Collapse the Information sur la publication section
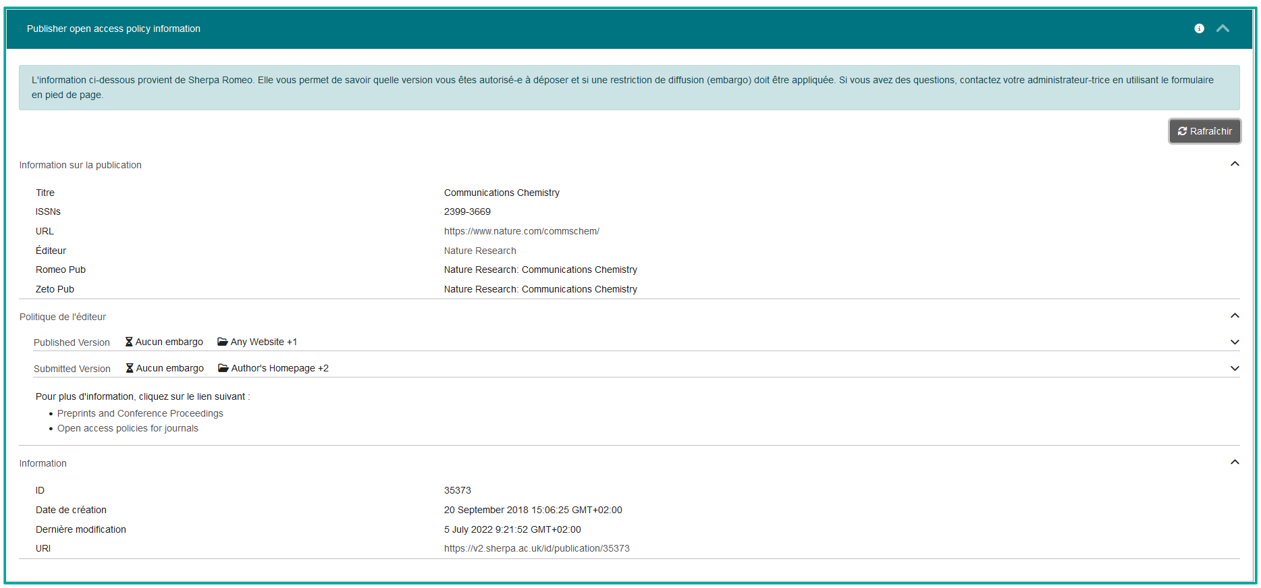 (1234, 164)
